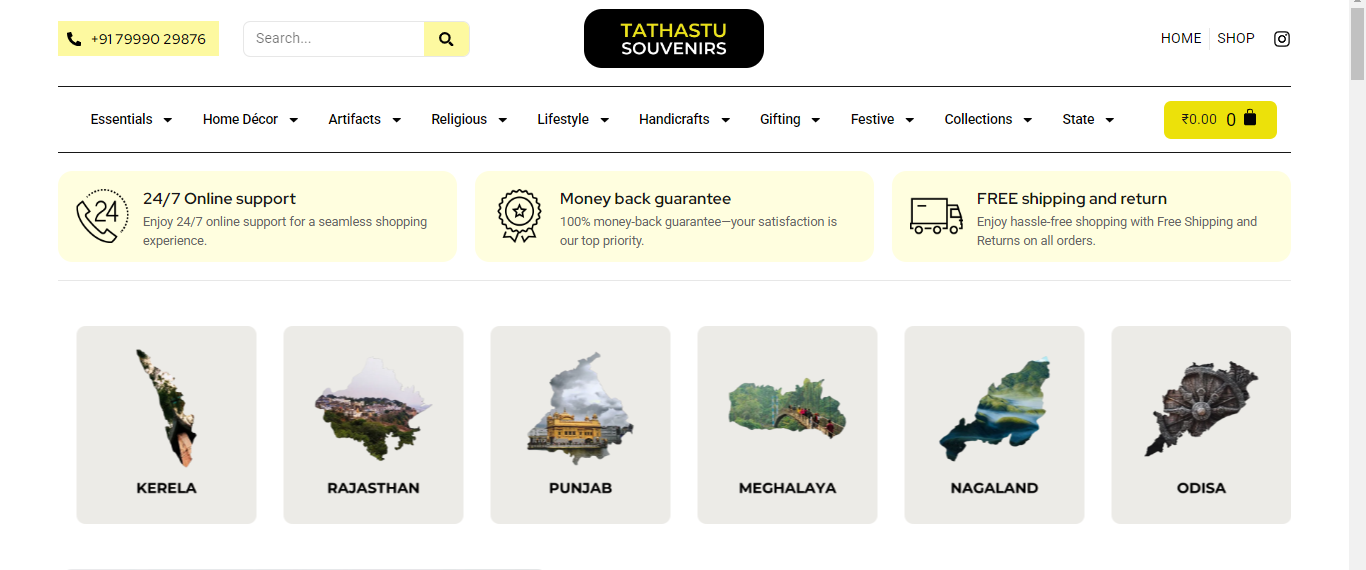Screen dimensions: 1366x570
Task: Open the SHOP menu link
Action: click(x=1236, y=39)
